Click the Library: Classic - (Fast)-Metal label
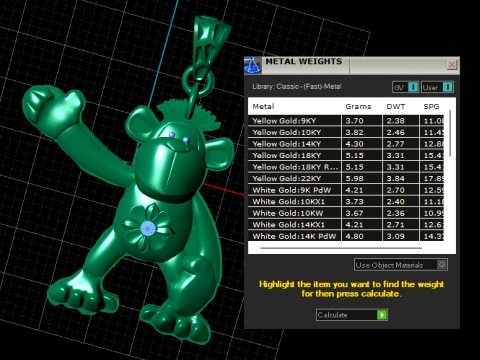Screen dimensions: 480x360 point(297,87)
